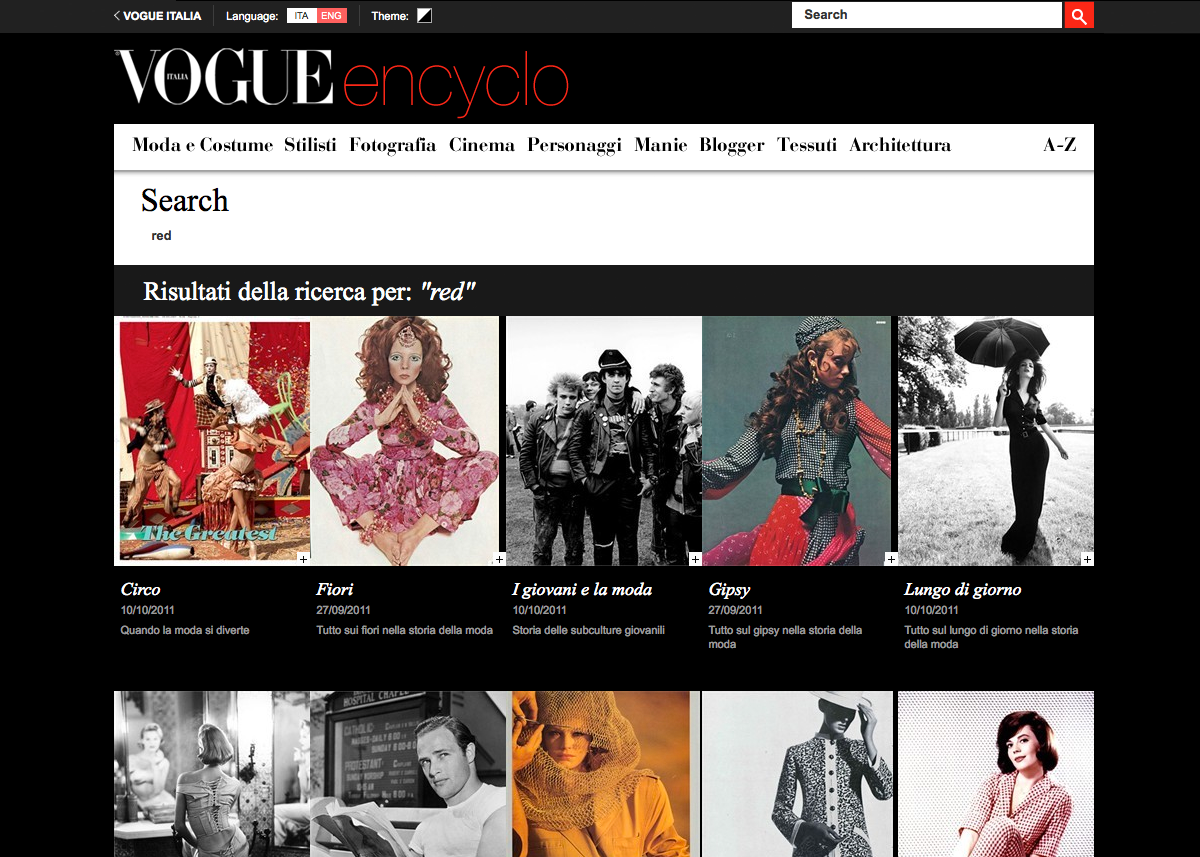Click 'Tutto sul lungo di giorno' description
1200x857 pixels.
[x=991, y=637]
